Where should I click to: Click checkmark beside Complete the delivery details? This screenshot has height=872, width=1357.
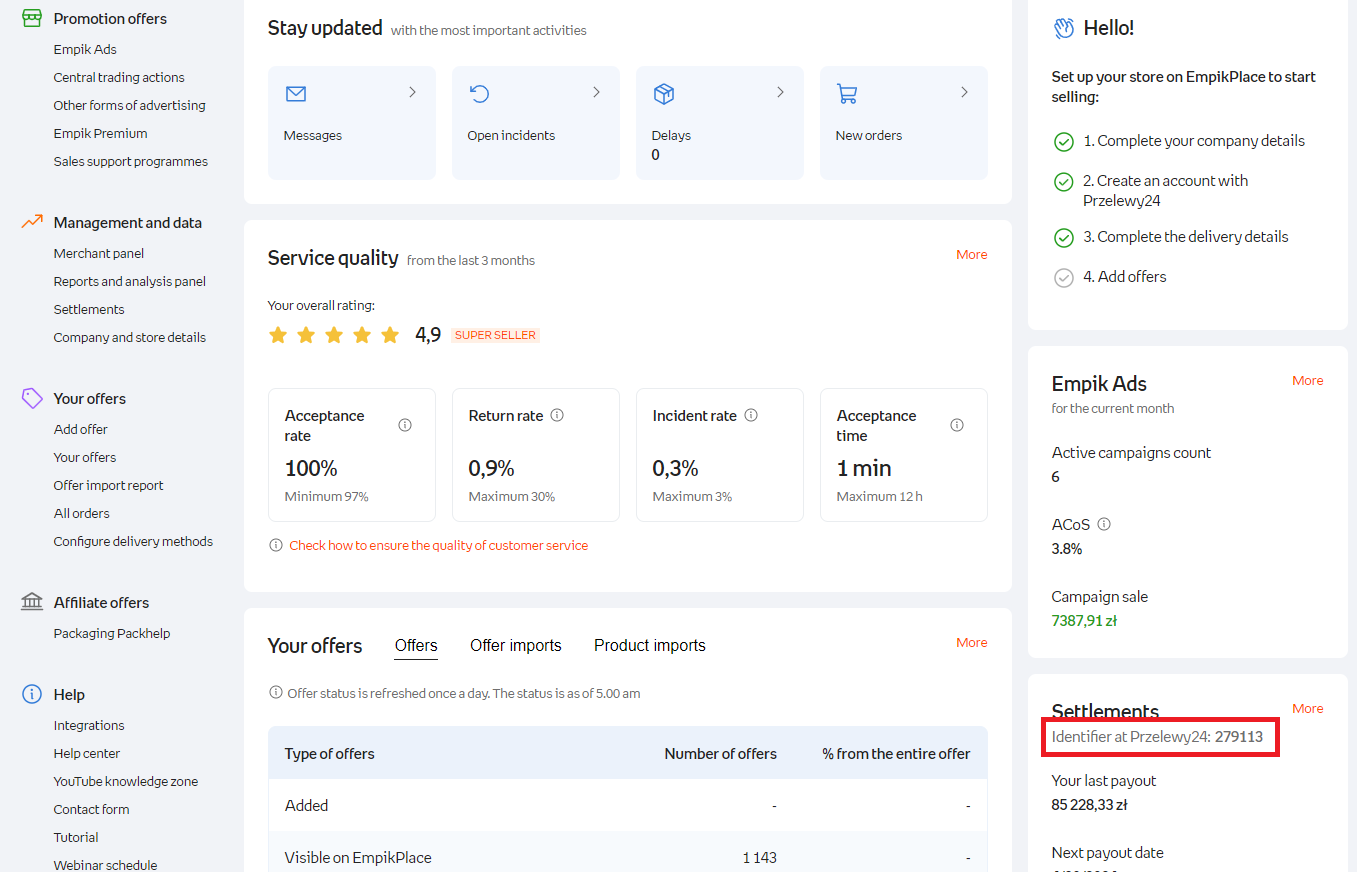tap(1064, 238)
